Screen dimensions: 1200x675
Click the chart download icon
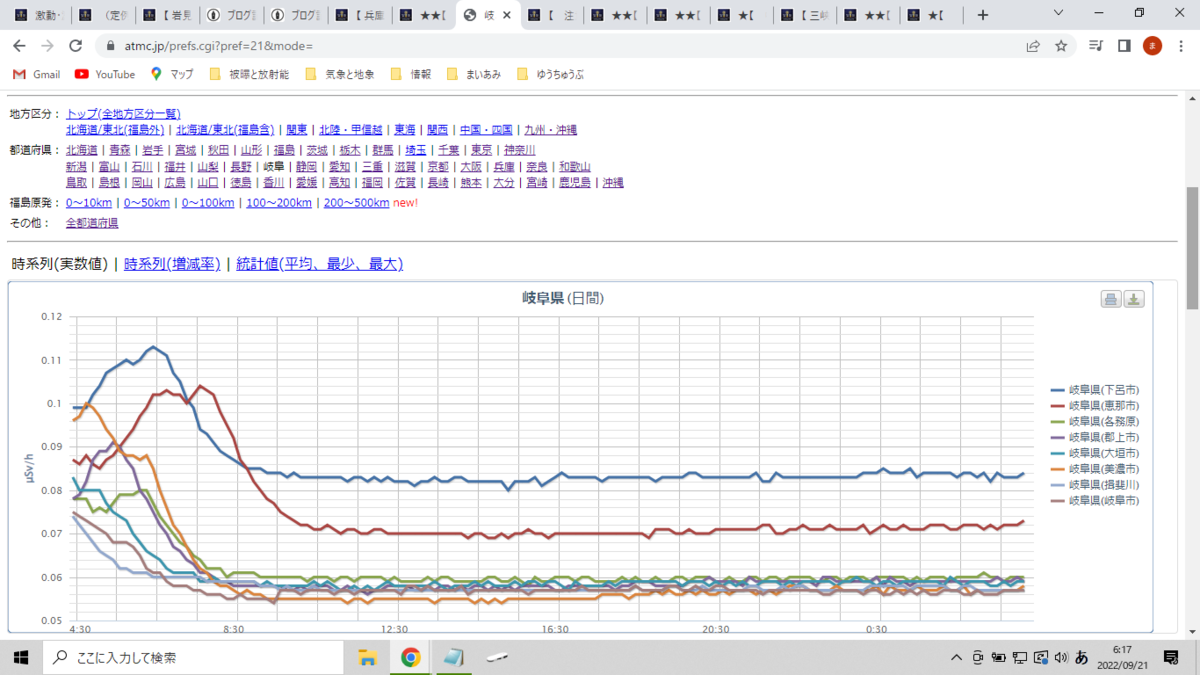1134,299
